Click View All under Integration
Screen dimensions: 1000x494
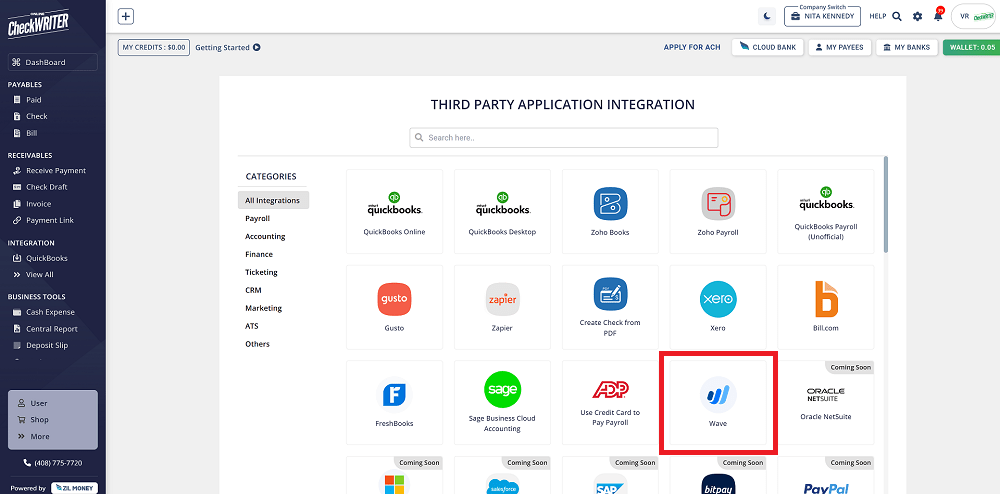click(x=34, y=275)
